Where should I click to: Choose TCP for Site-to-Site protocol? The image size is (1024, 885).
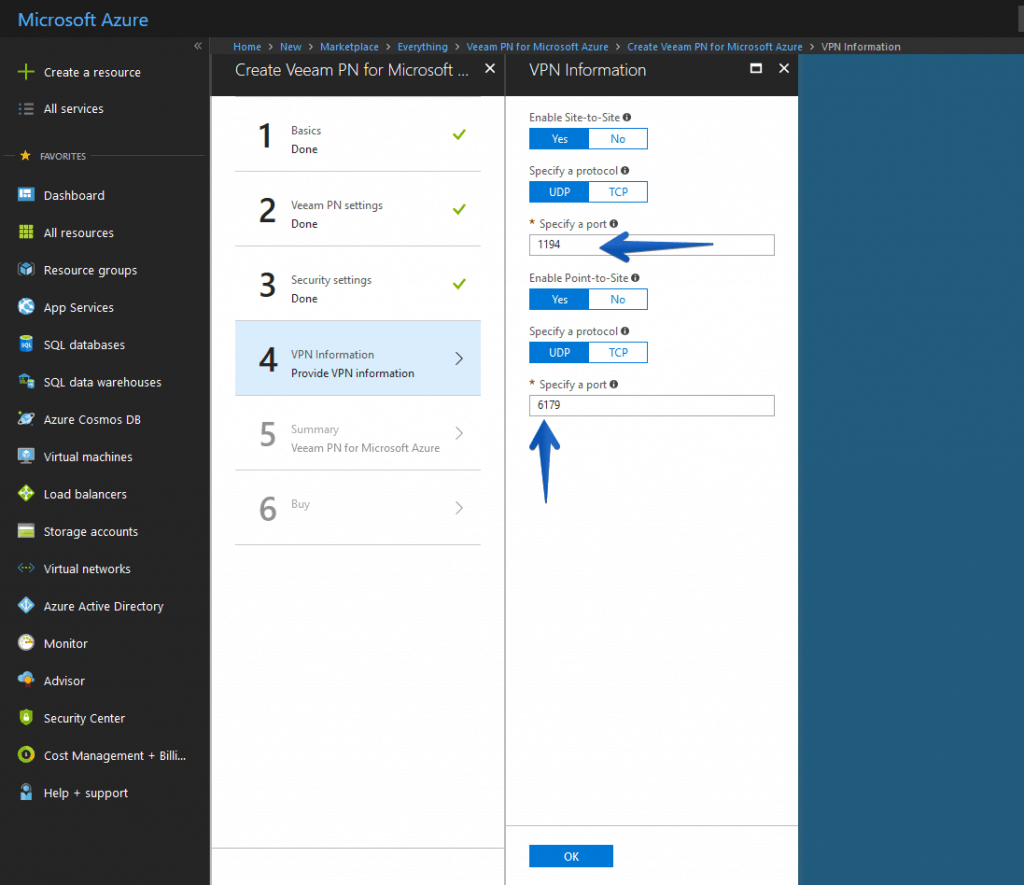(618, 192)
